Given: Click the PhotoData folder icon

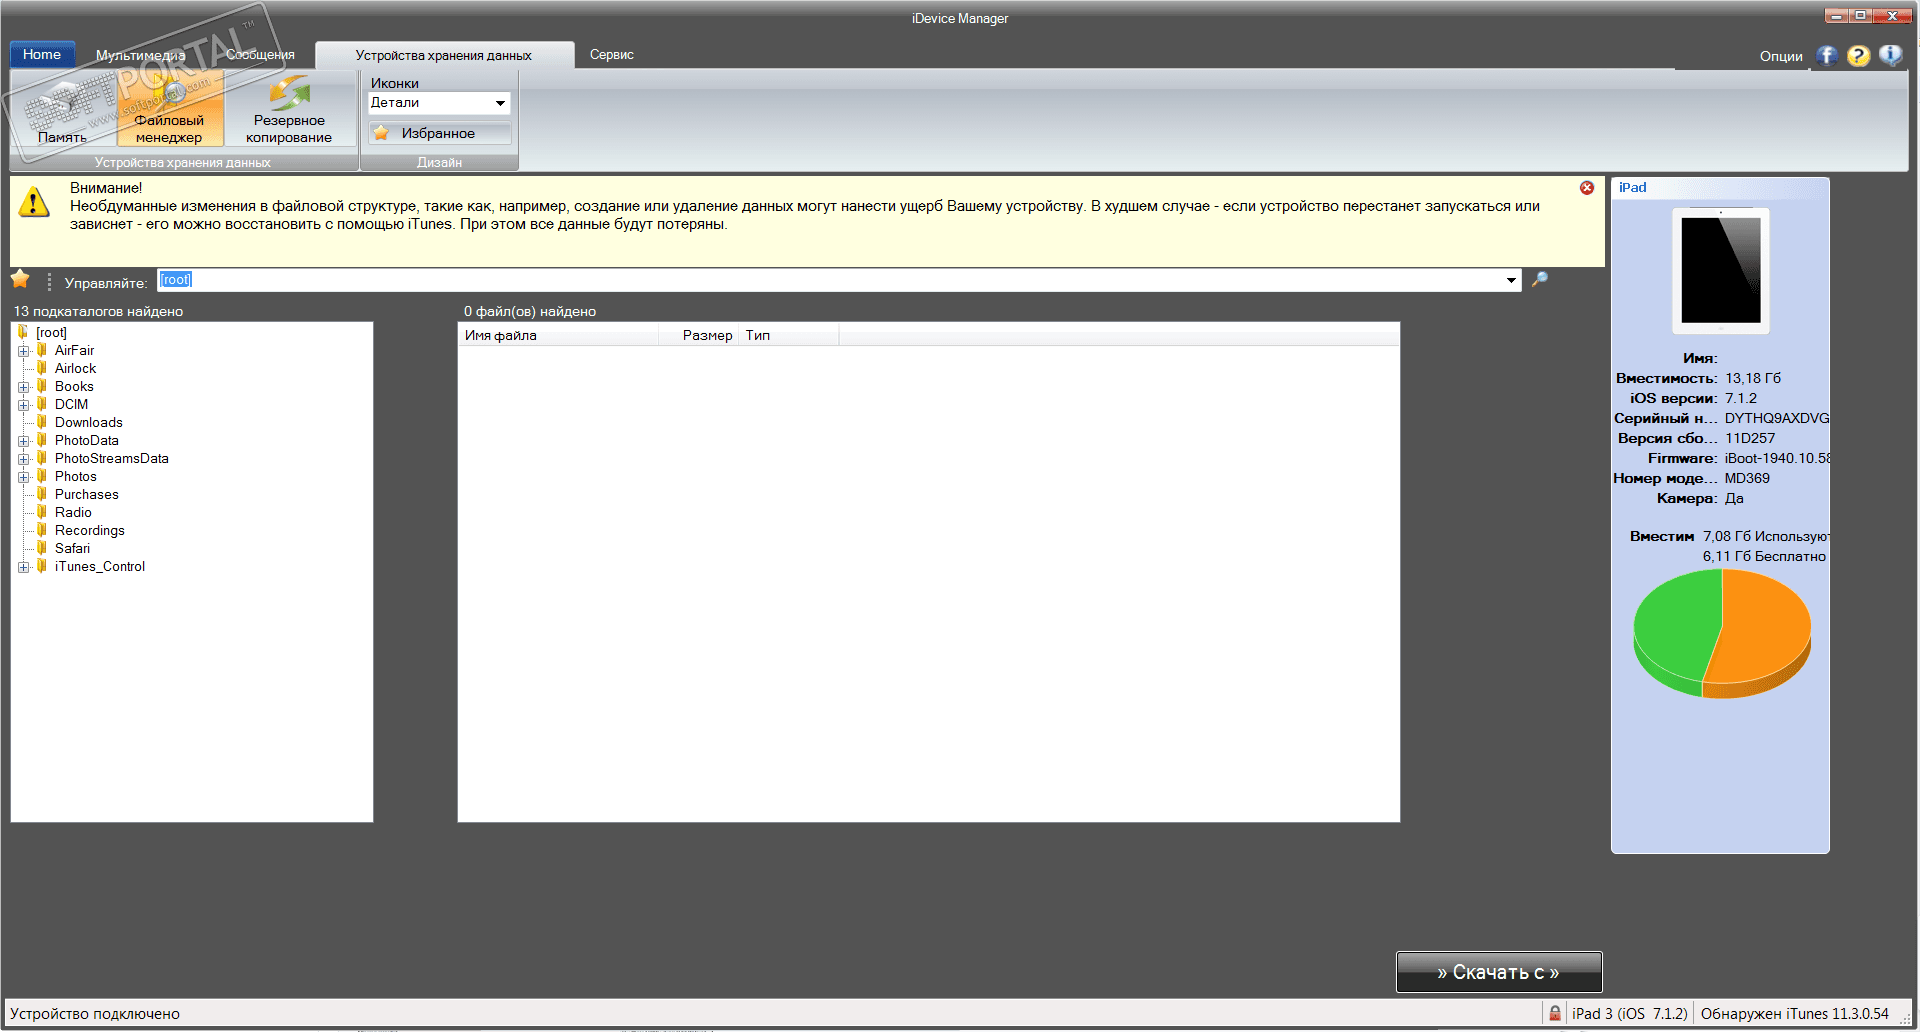Looking at the screenshot, I should tap(42, 440).
